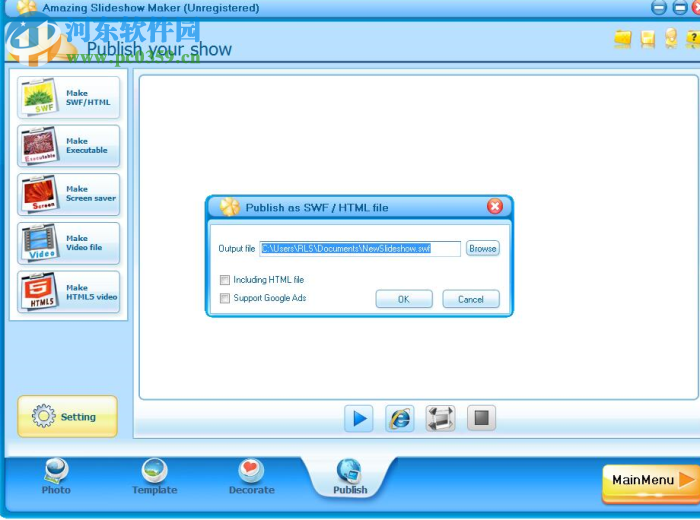Choose Make HTML5 video option
The height and width of the screenshot is (520, 700).
pos(68,292)
